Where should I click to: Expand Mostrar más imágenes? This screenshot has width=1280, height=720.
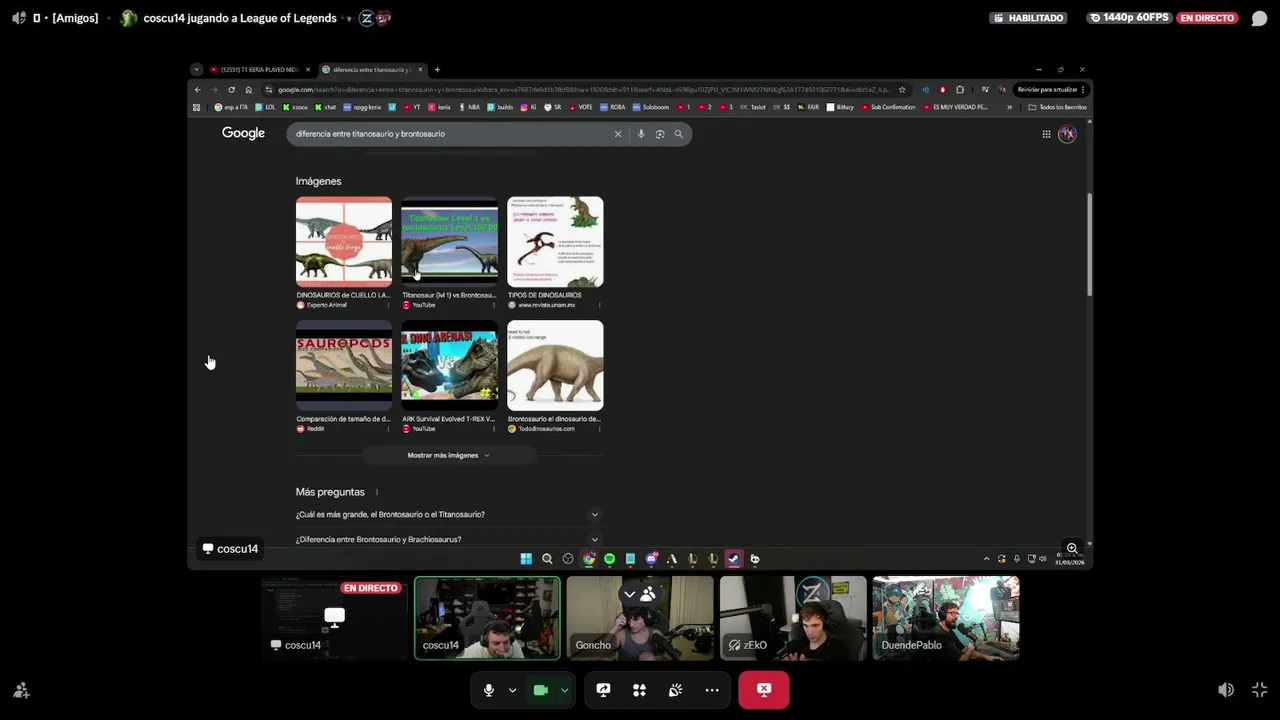tap(449, 455)
